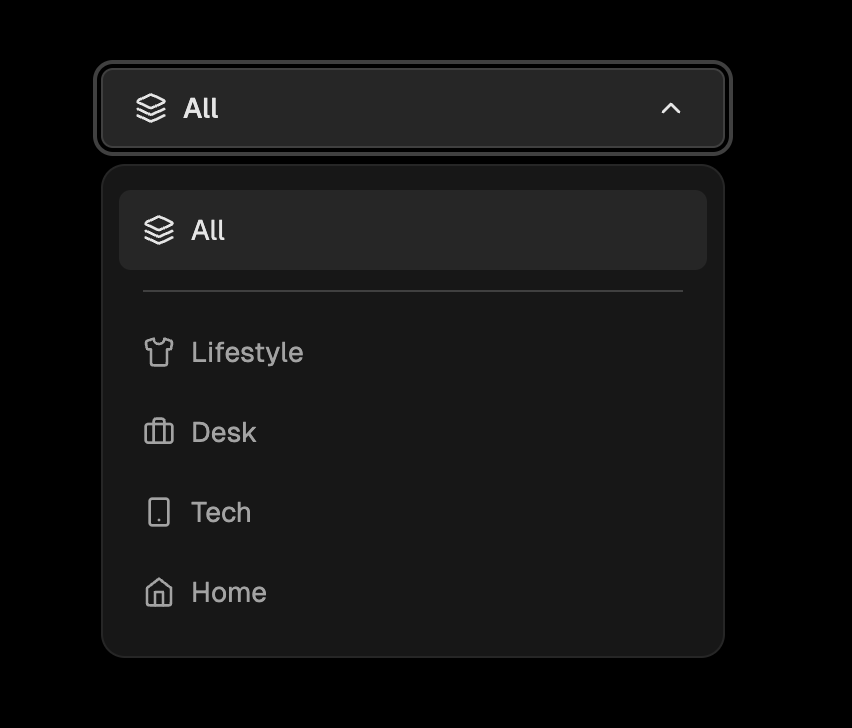The width and height of the screenshot is (852, 728).
Task: Click the smartphone icon next to Tech
Action: click(159, 512)
